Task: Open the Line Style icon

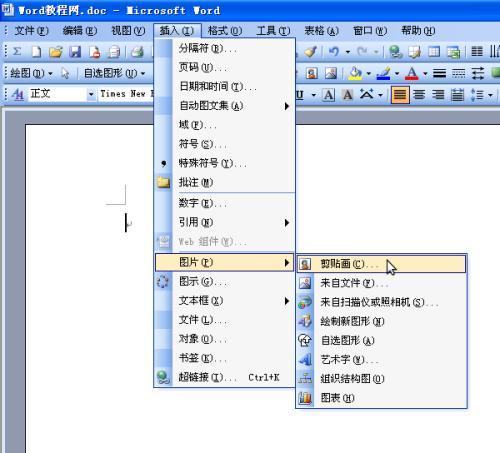Action: [440, 73]
